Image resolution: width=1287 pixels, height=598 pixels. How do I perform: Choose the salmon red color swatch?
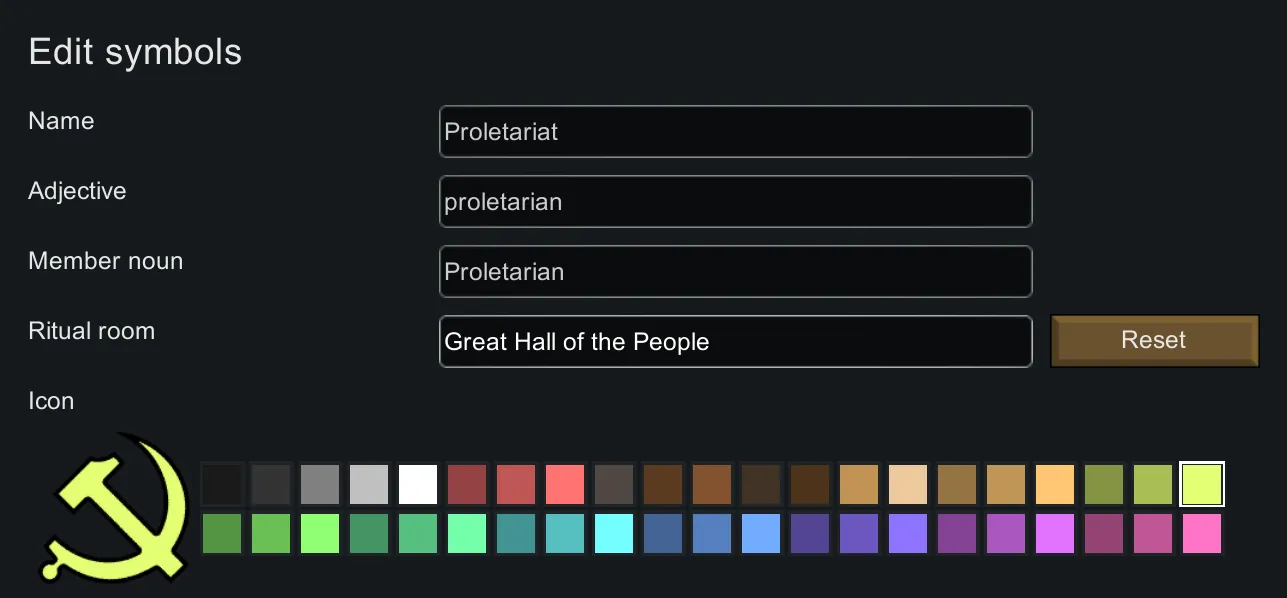(x=565, y=484)
